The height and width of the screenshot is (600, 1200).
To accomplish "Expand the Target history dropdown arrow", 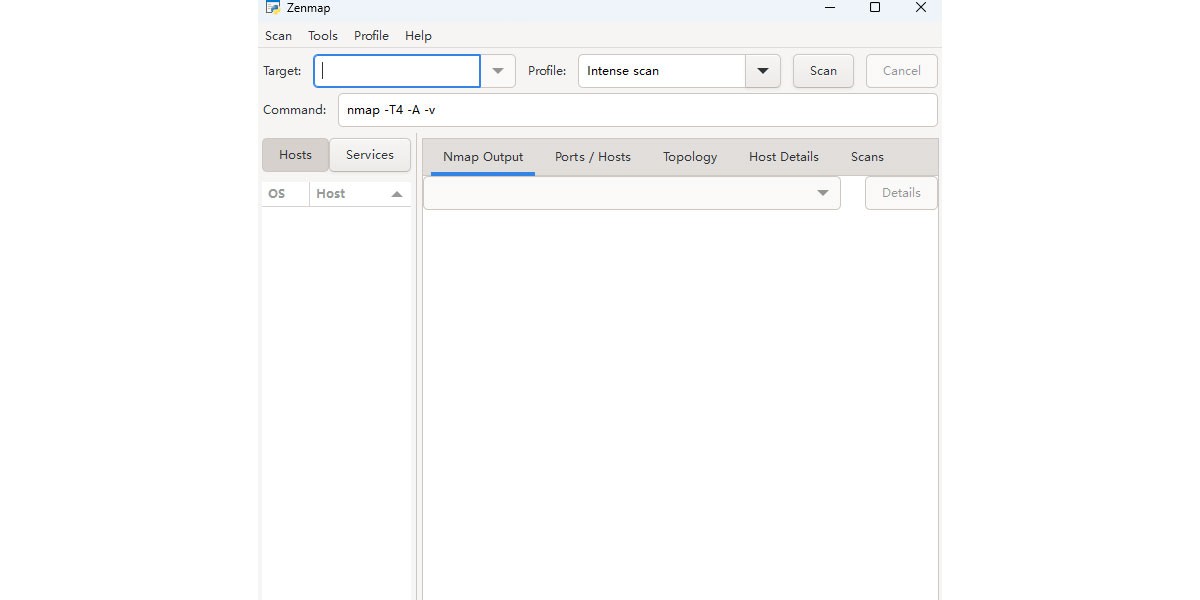I will click(498, 71).
